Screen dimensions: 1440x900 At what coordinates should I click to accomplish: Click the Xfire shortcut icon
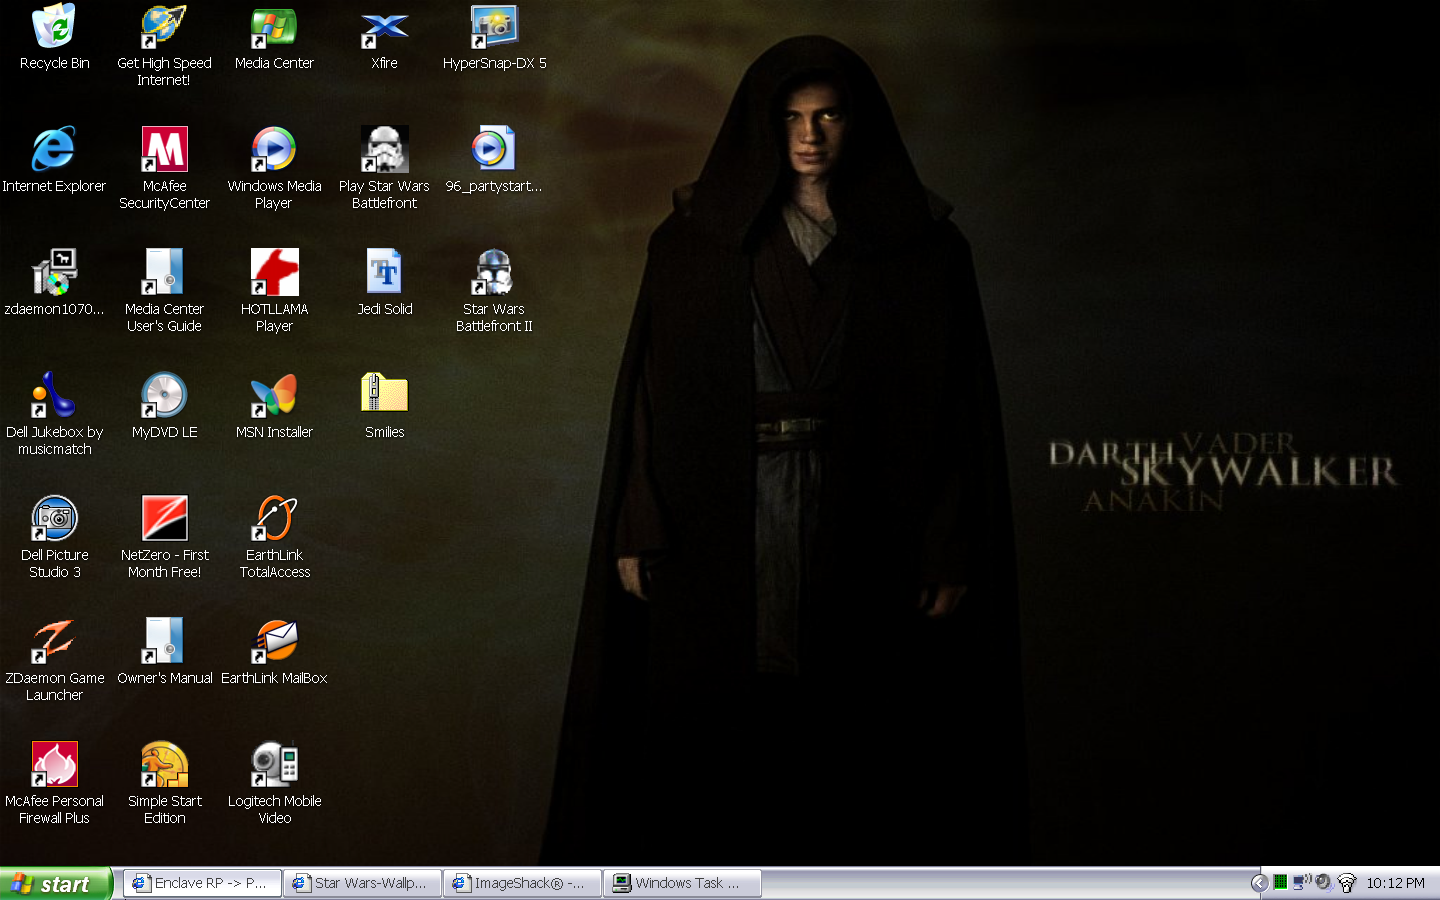[x=384, y=28]
